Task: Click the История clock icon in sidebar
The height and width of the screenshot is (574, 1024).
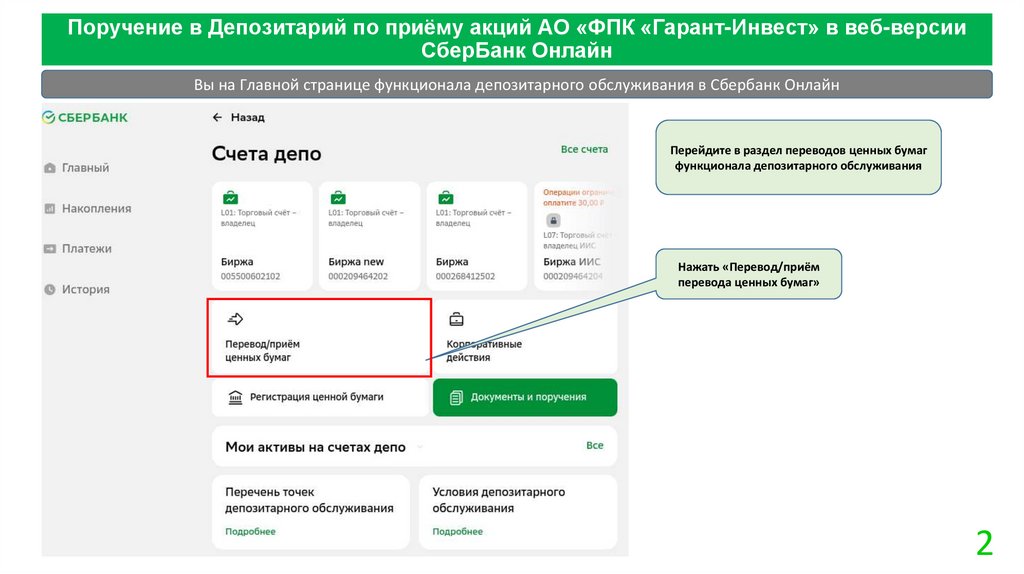Action: (x=50, y=289)
